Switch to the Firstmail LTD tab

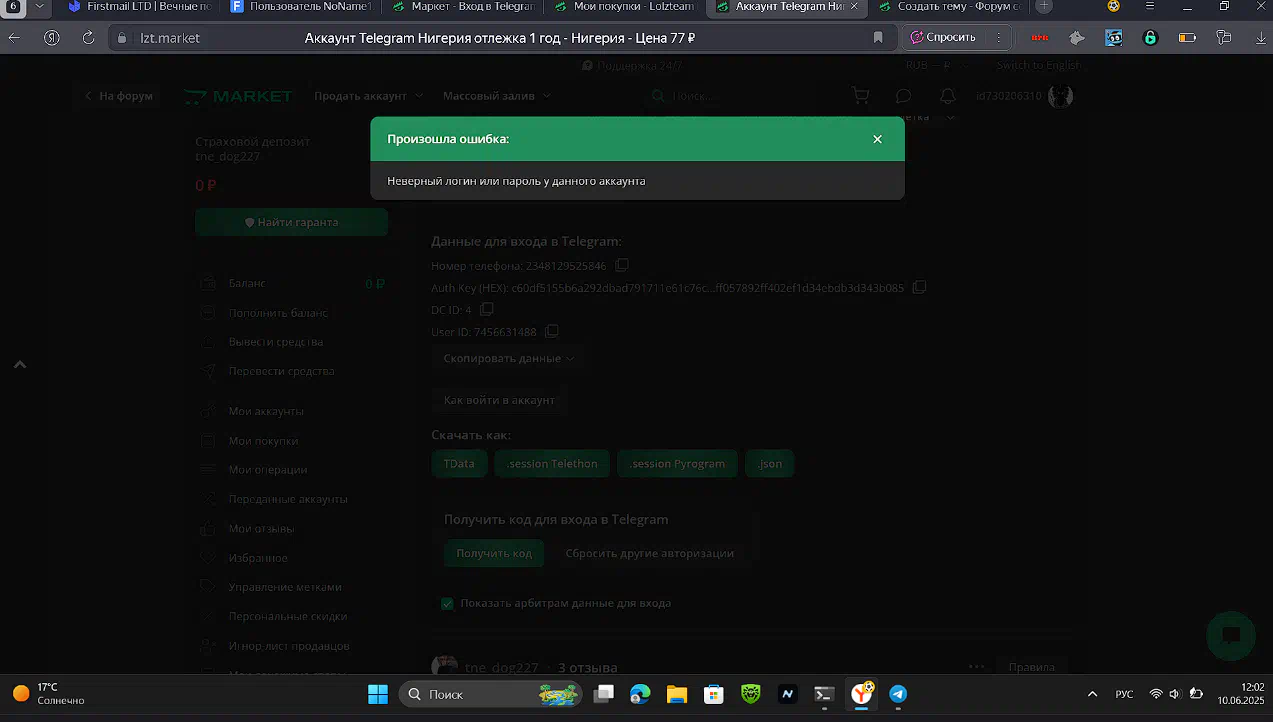point(139,6)
